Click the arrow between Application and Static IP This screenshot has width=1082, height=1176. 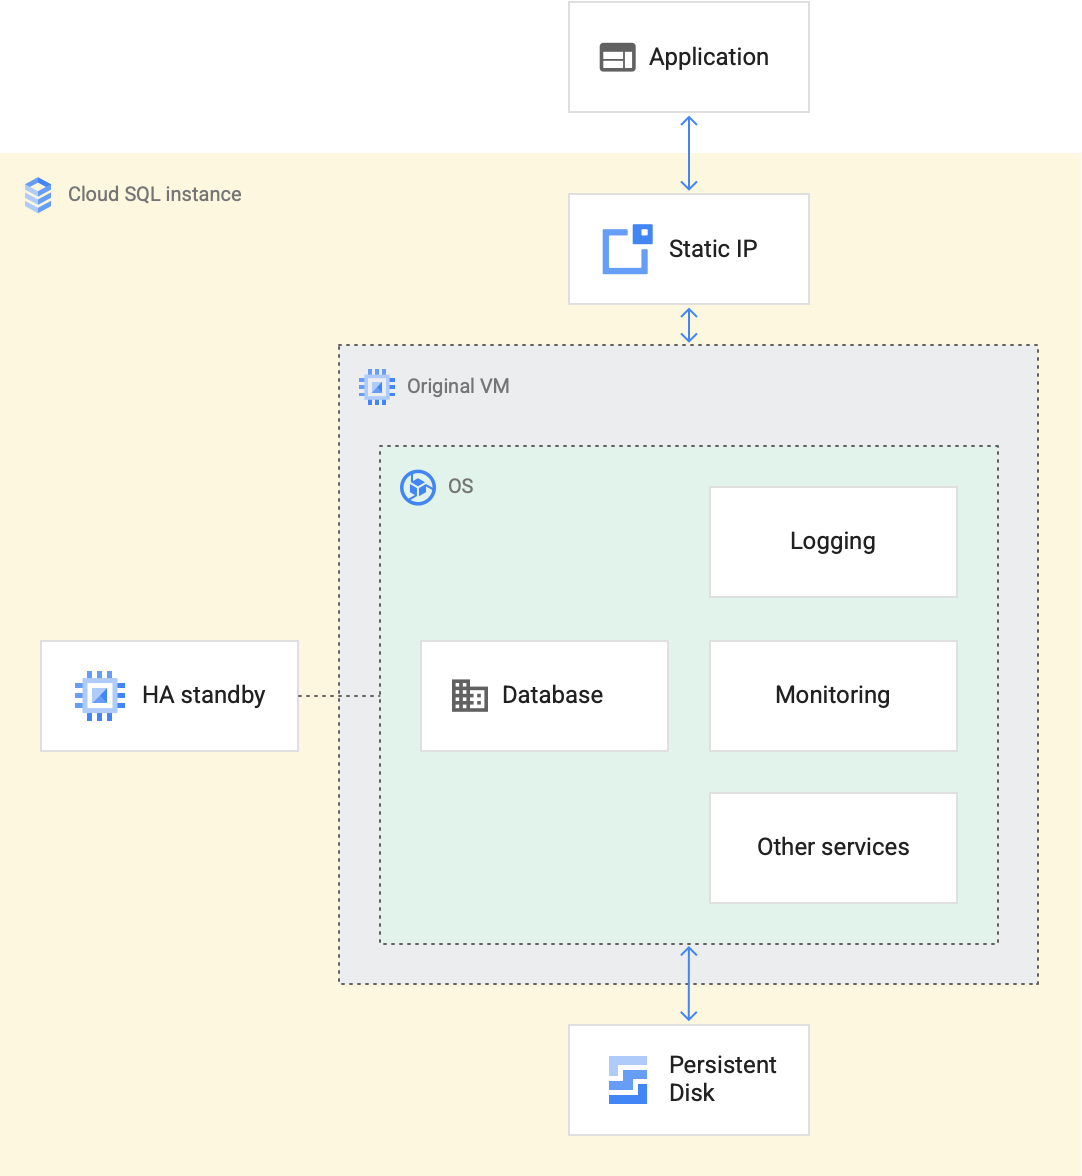(x=688, y=152)
